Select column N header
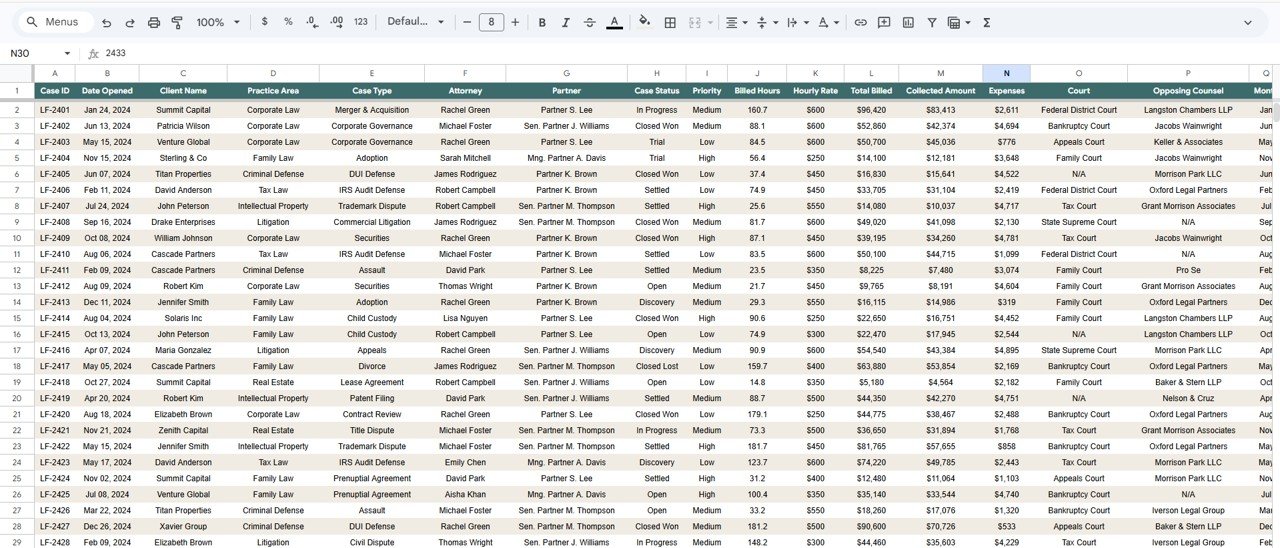This screenshot has height=548, width=1280. [x=1006, y=73]
